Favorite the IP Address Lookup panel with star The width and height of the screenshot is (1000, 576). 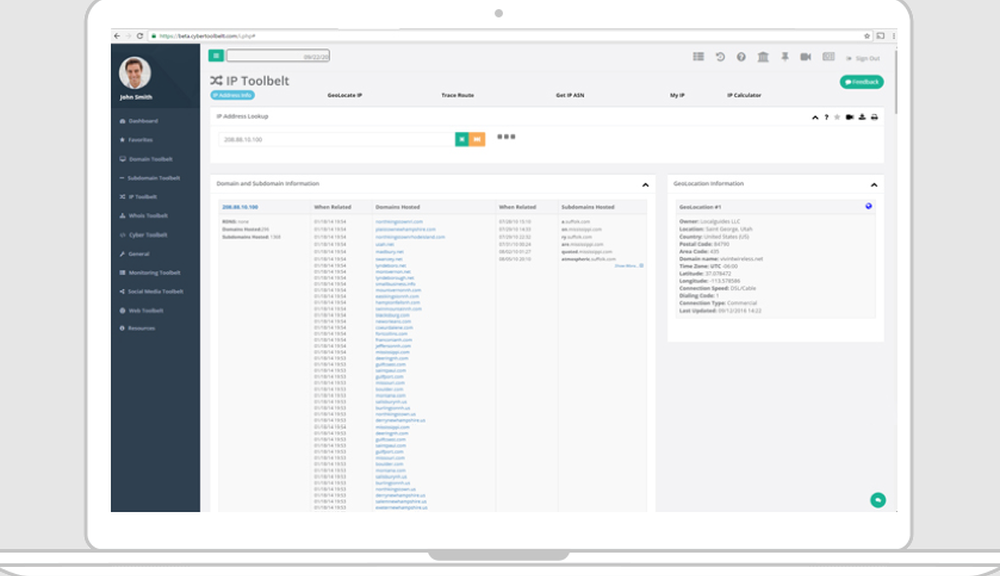pyautogui.click(x=837, y=117)
